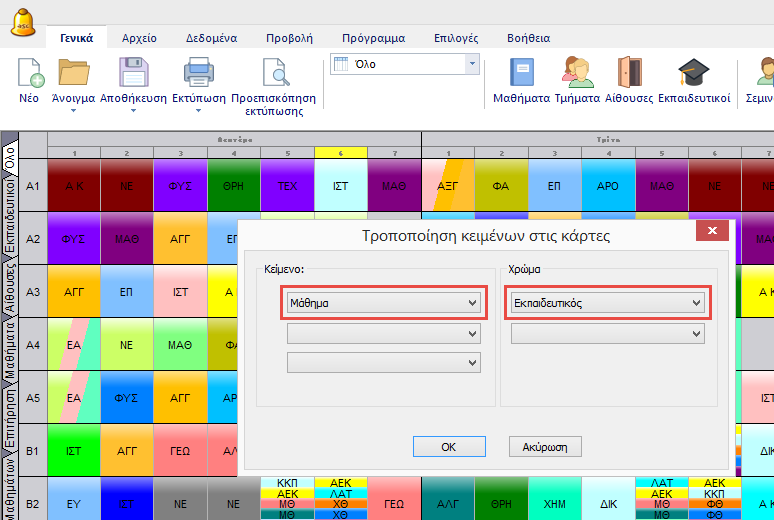This screenshot has width=774, height=520.
Task: Open the Μαθήματα book icon
Action: click(x=521, y=74)
